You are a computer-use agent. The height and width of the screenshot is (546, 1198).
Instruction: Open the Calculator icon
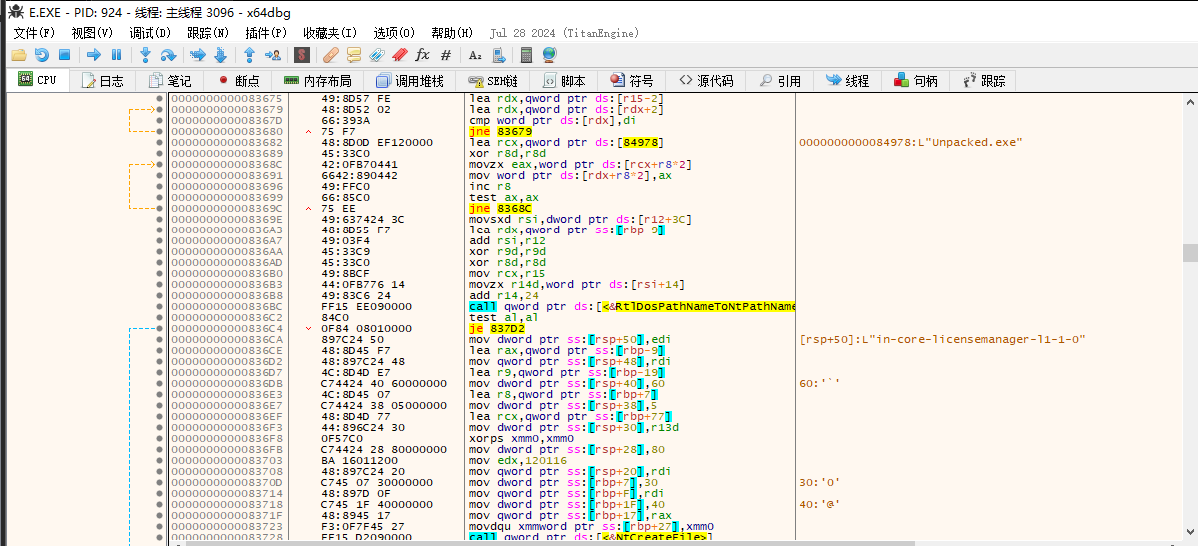coord(526,55)
